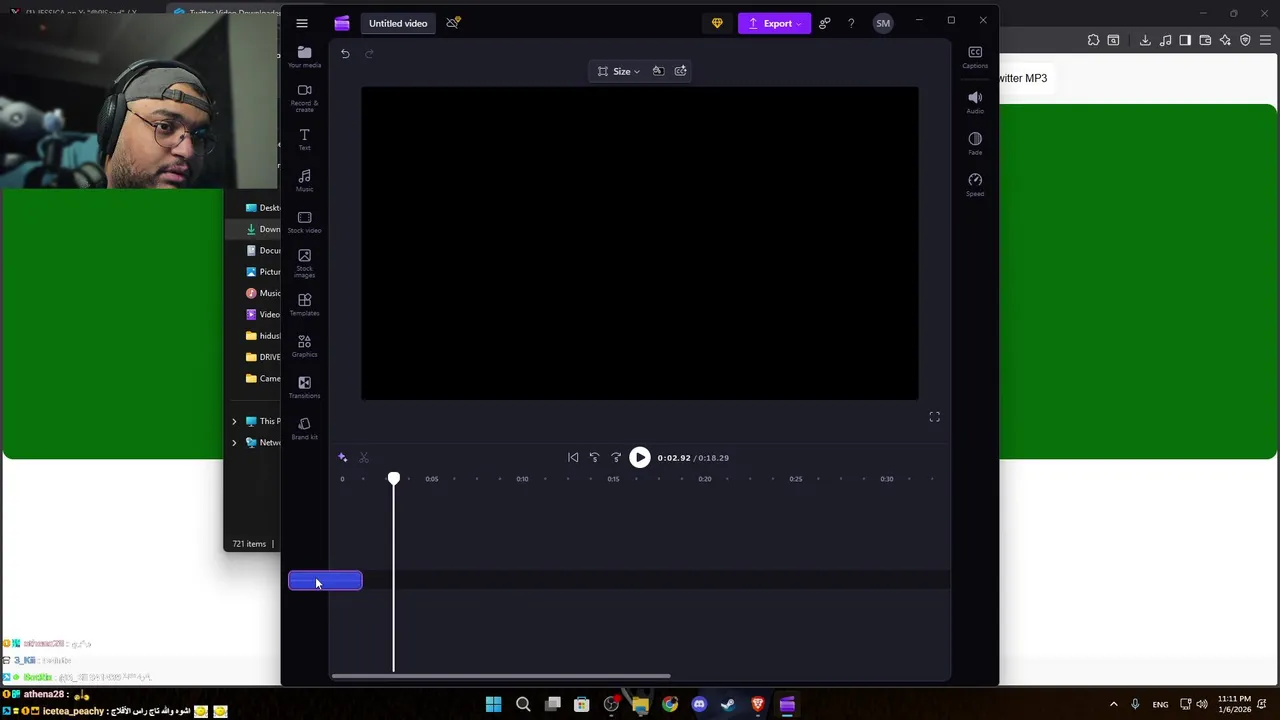Image resolution: width=1280 pixels, height=720 pixels.
Task: Open the Graphics panel
Action: click(x=305, y=346)
